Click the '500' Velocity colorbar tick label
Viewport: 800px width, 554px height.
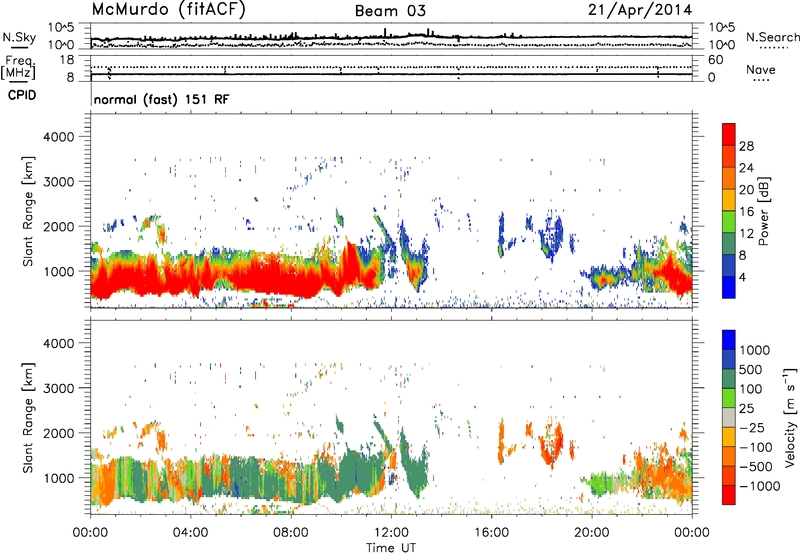[751, 369]
